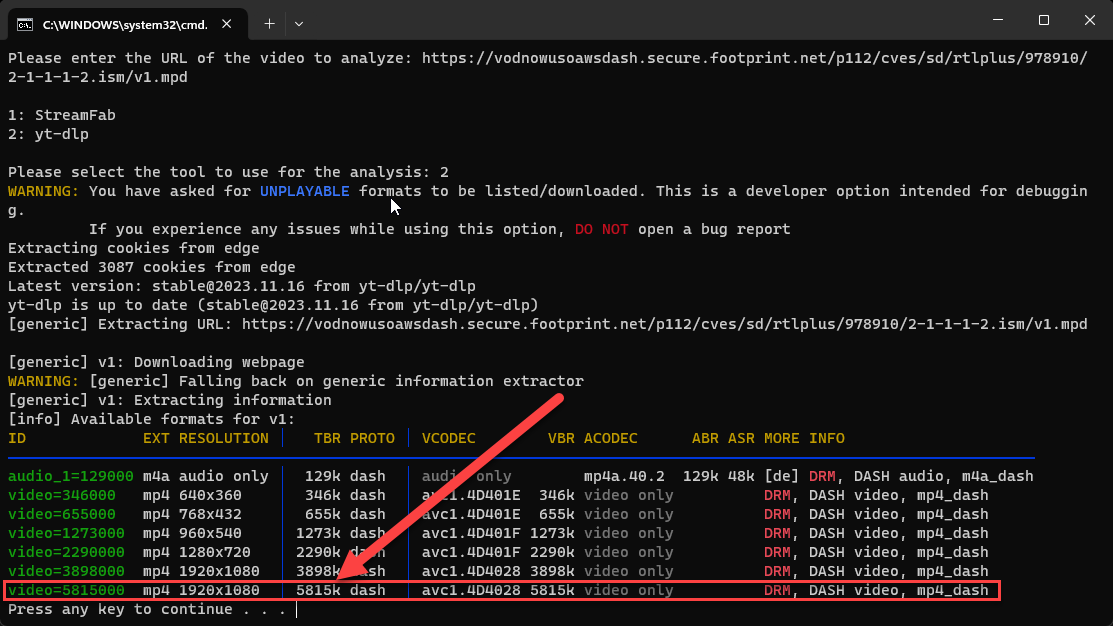The height and width of the screenshot is (626, 1113).
Task: Click the red DO NOT text
Action: (x=601, y=229)
